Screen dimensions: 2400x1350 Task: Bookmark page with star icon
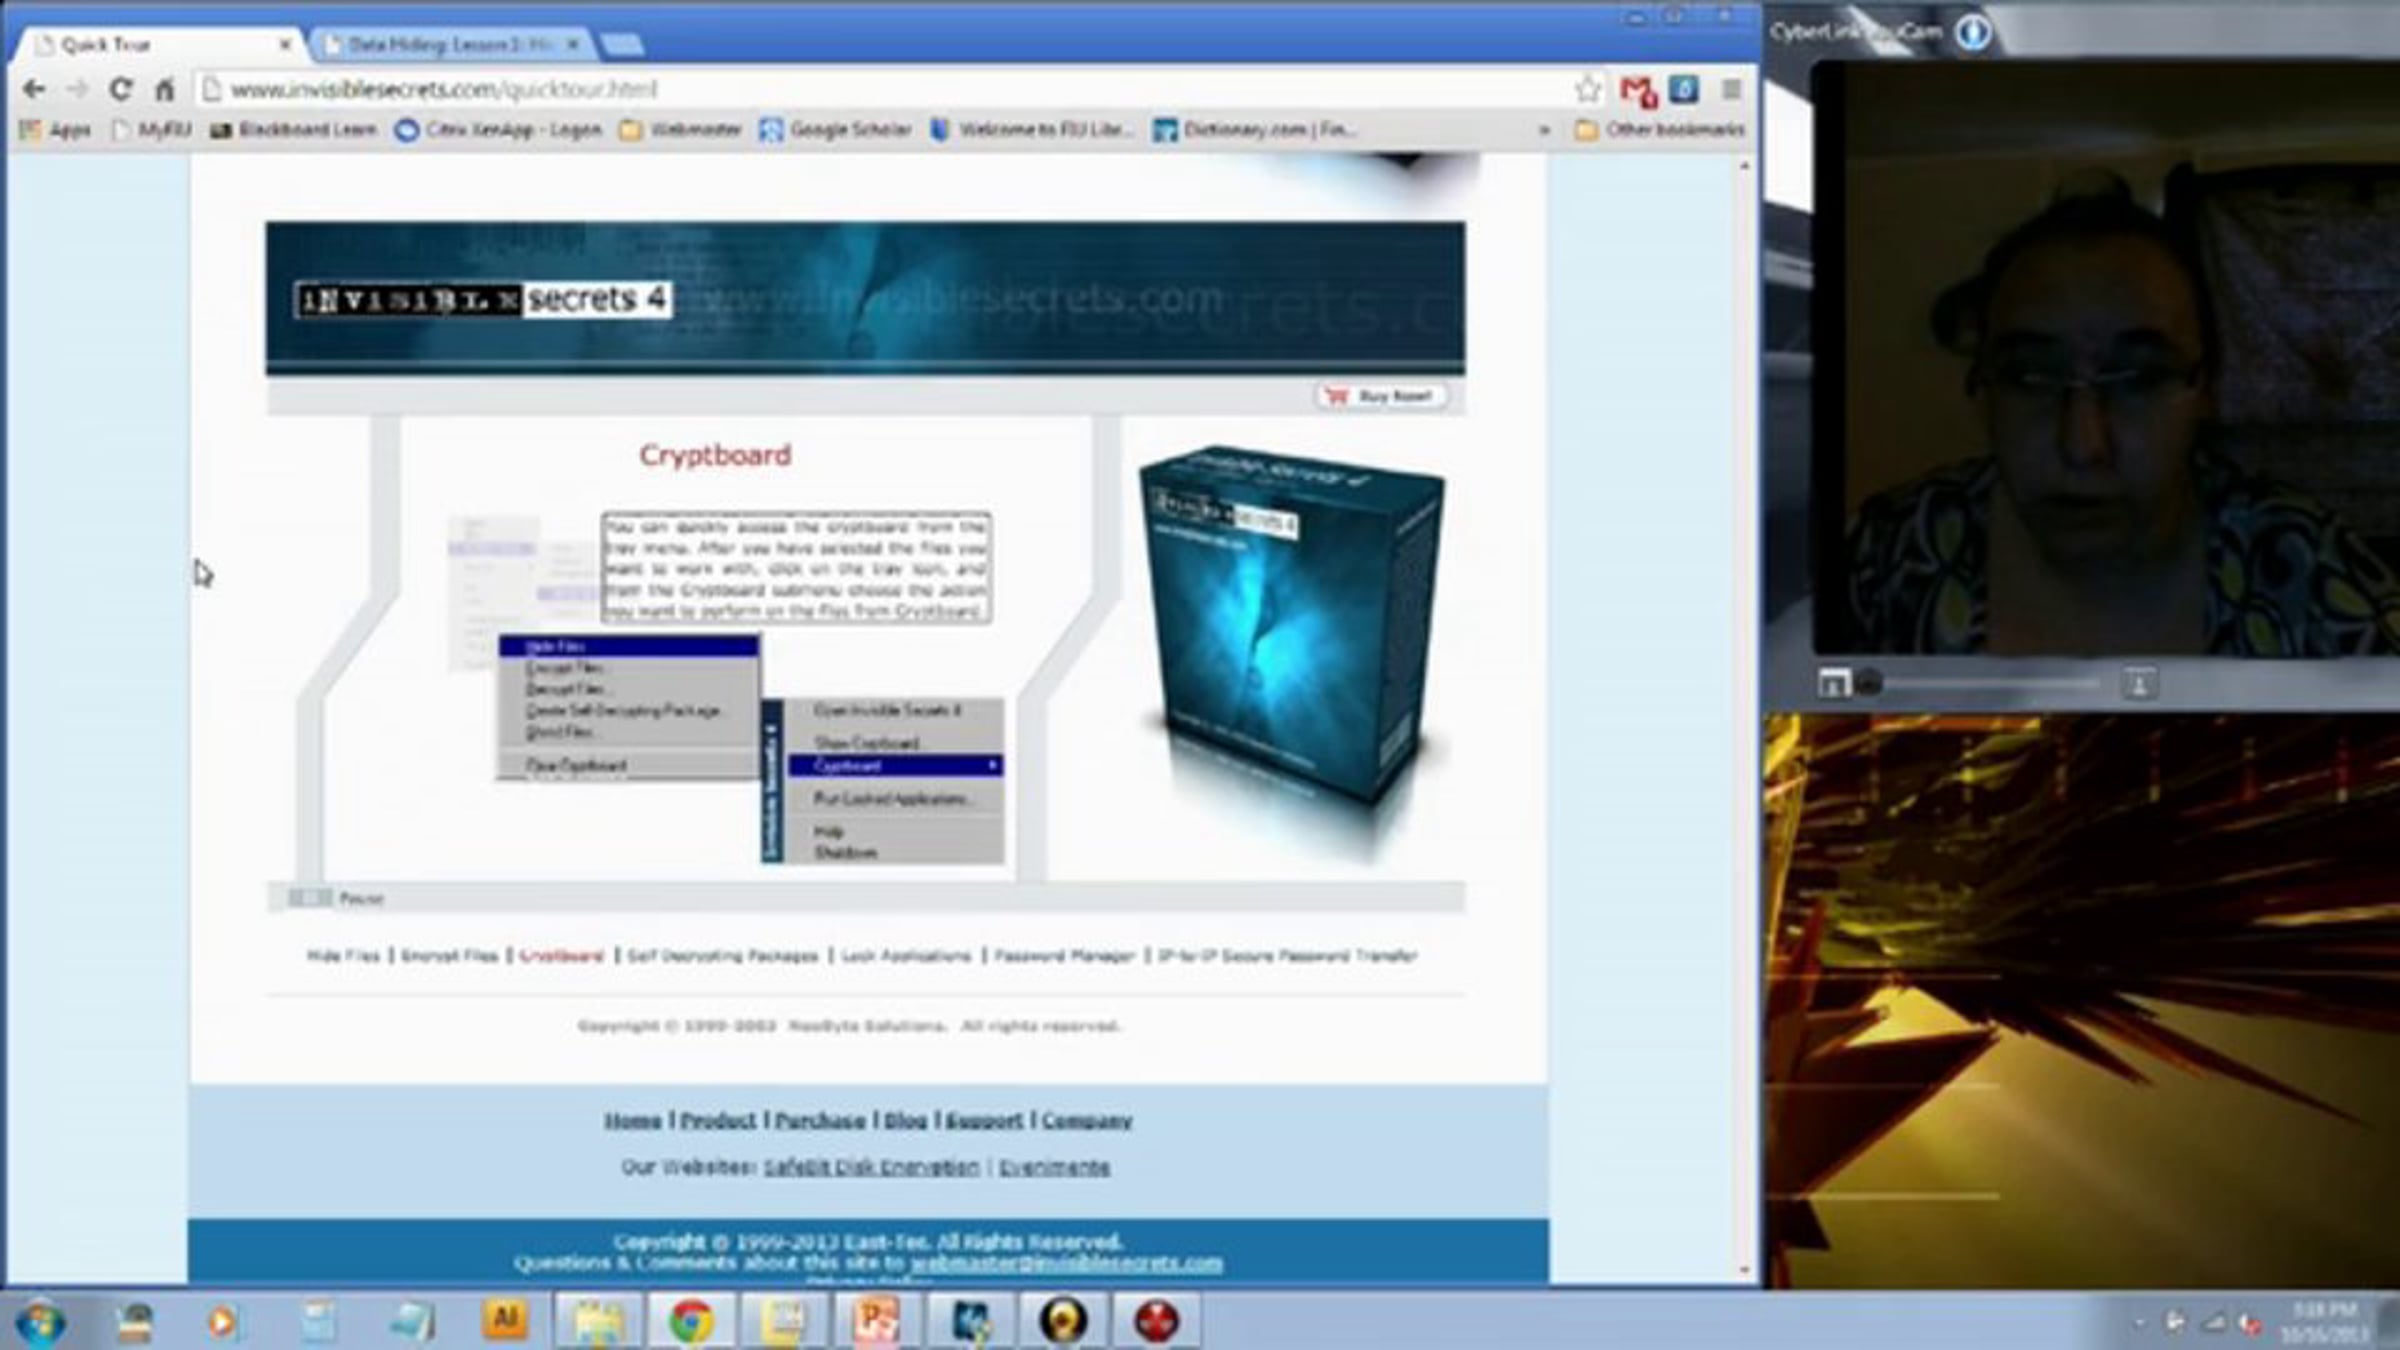click(x=1588, y=90)
